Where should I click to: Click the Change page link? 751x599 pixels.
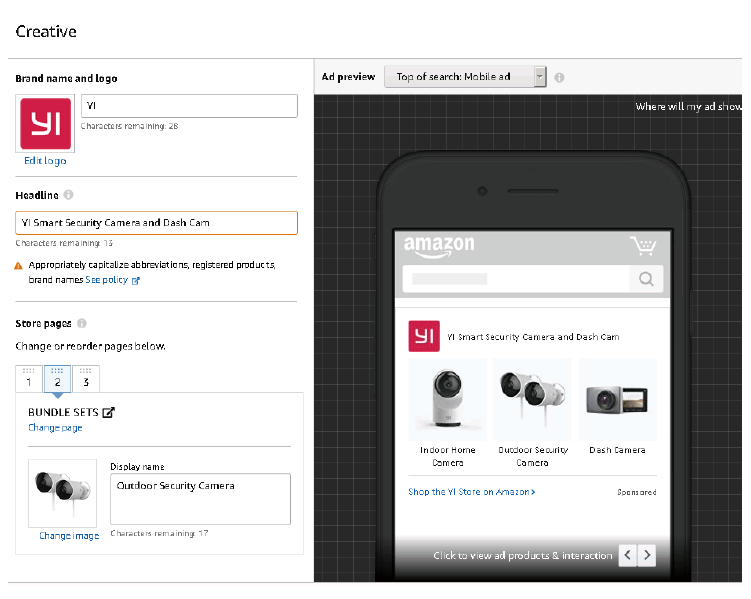click(x=55, y=428)
